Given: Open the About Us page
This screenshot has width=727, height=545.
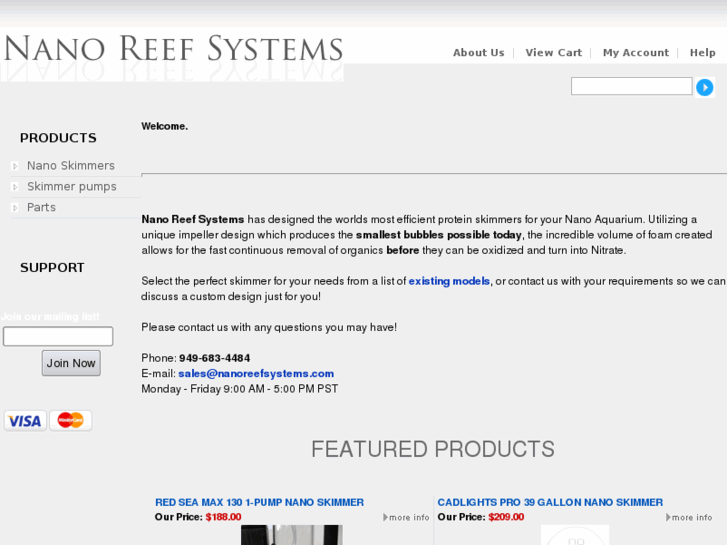Looking at the screenshot, I should coord(478,52).
